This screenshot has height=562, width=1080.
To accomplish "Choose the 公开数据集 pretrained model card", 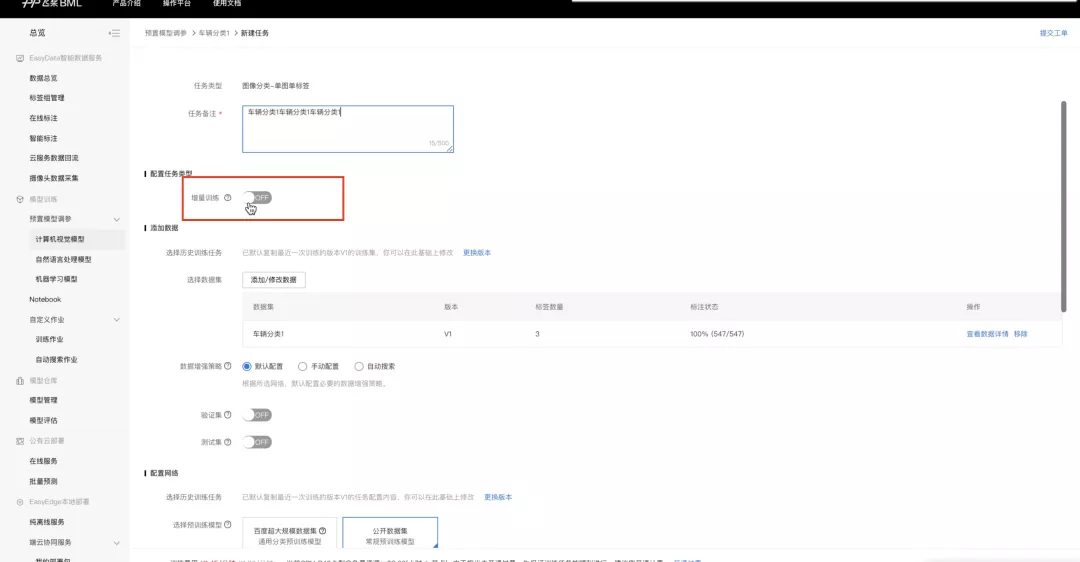I will (x=390, y=534).
